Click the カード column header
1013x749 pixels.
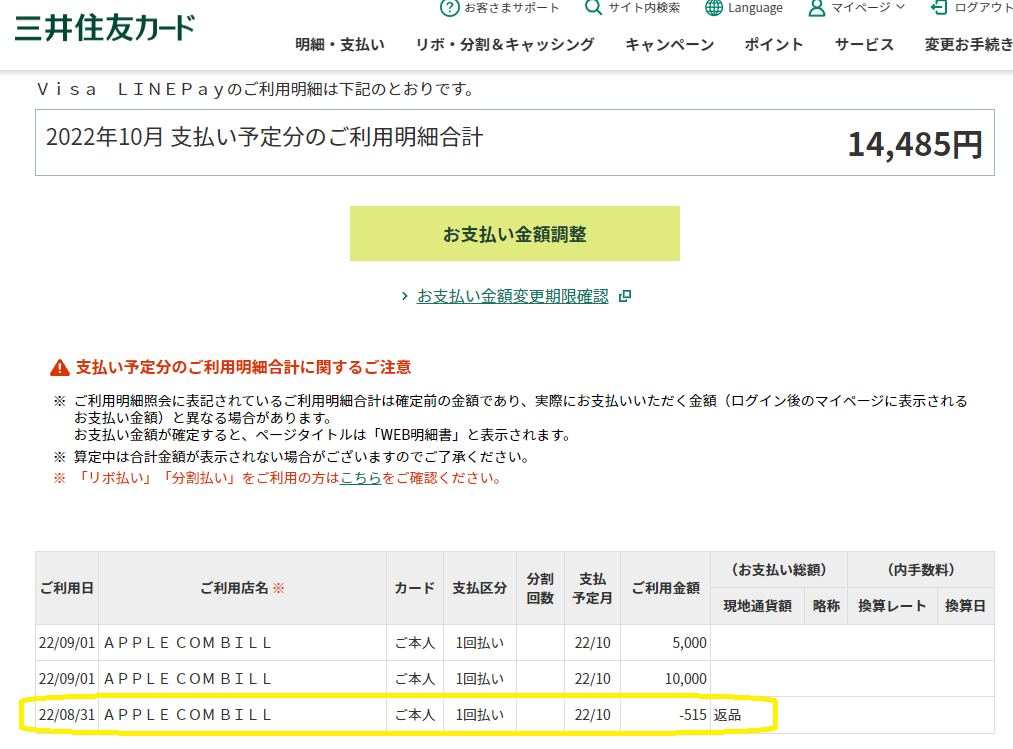415,588
